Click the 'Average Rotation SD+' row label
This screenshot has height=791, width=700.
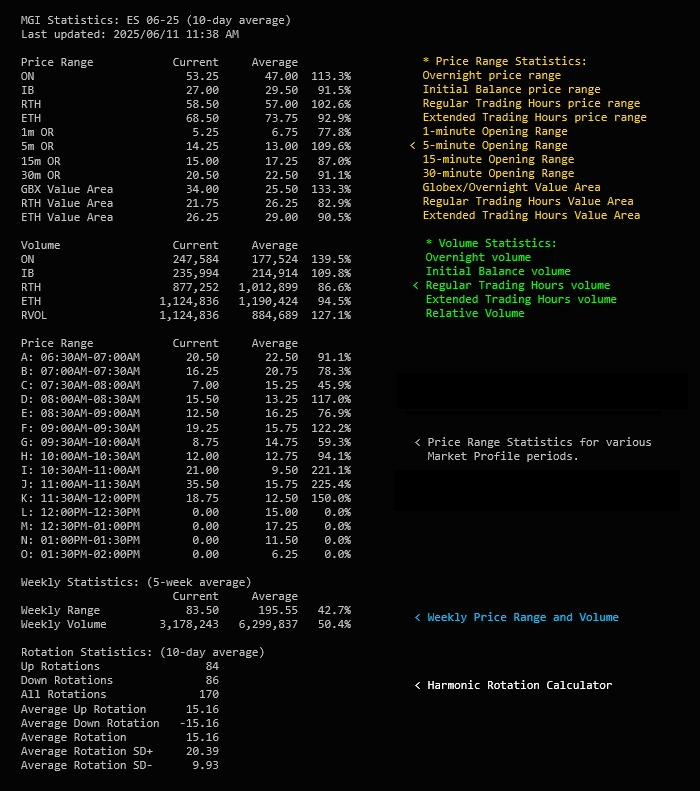point(87,752)
